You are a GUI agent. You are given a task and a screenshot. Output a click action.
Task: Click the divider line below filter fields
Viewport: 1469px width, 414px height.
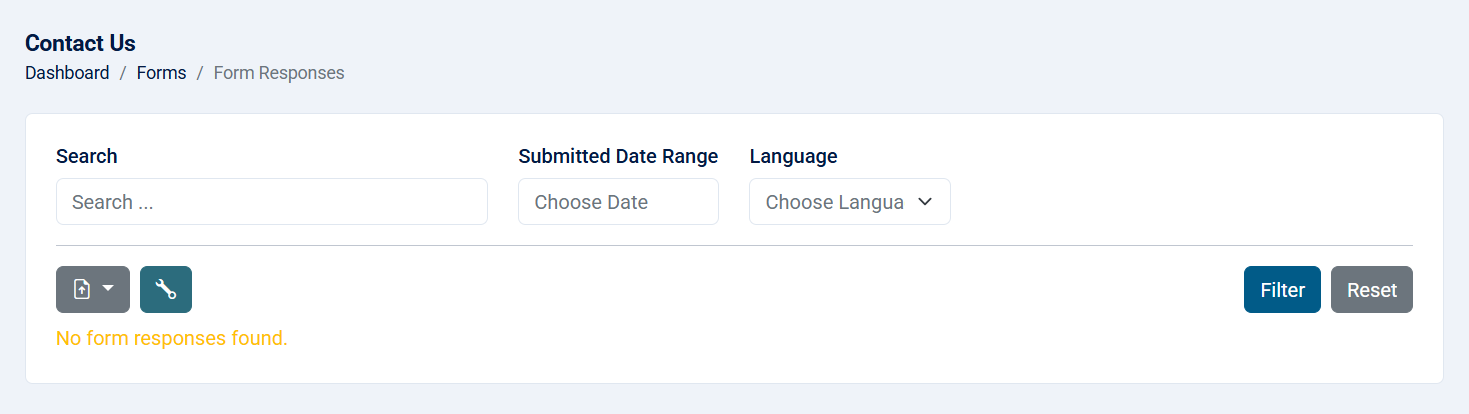[x=734, y=245]
